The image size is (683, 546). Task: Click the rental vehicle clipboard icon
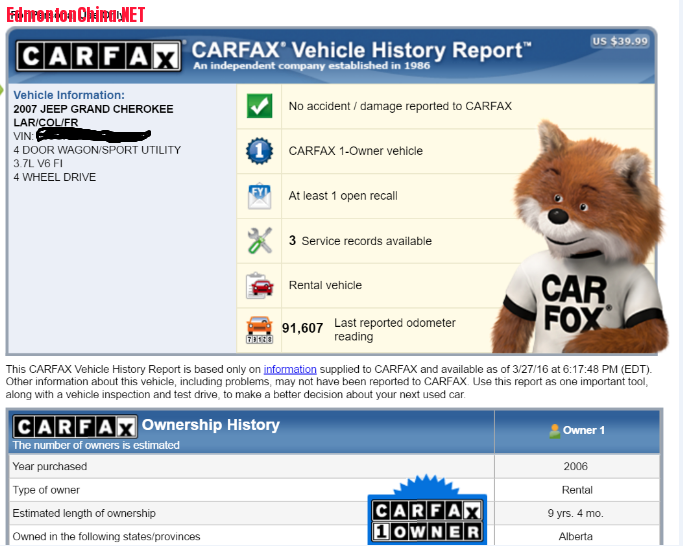pyautogui.click(x=259, y=285)
